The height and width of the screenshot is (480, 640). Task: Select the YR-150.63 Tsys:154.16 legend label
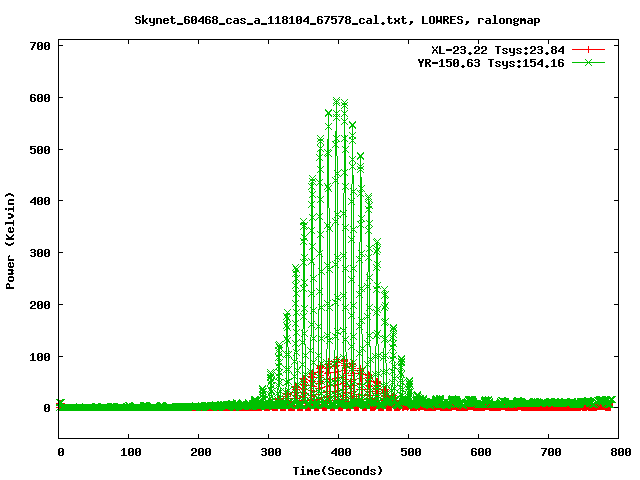click(491, 63)
